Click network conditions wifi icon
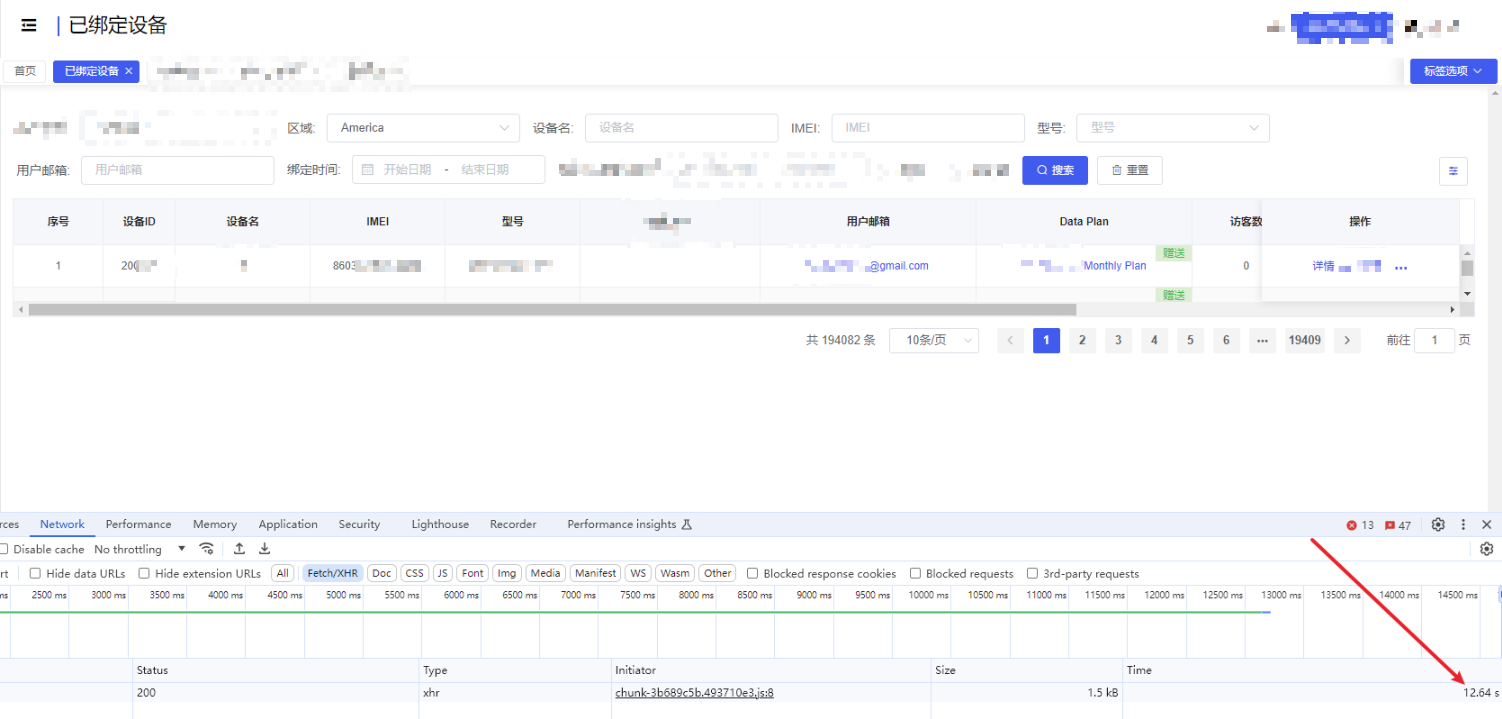1502x719 pixels. 207,549
